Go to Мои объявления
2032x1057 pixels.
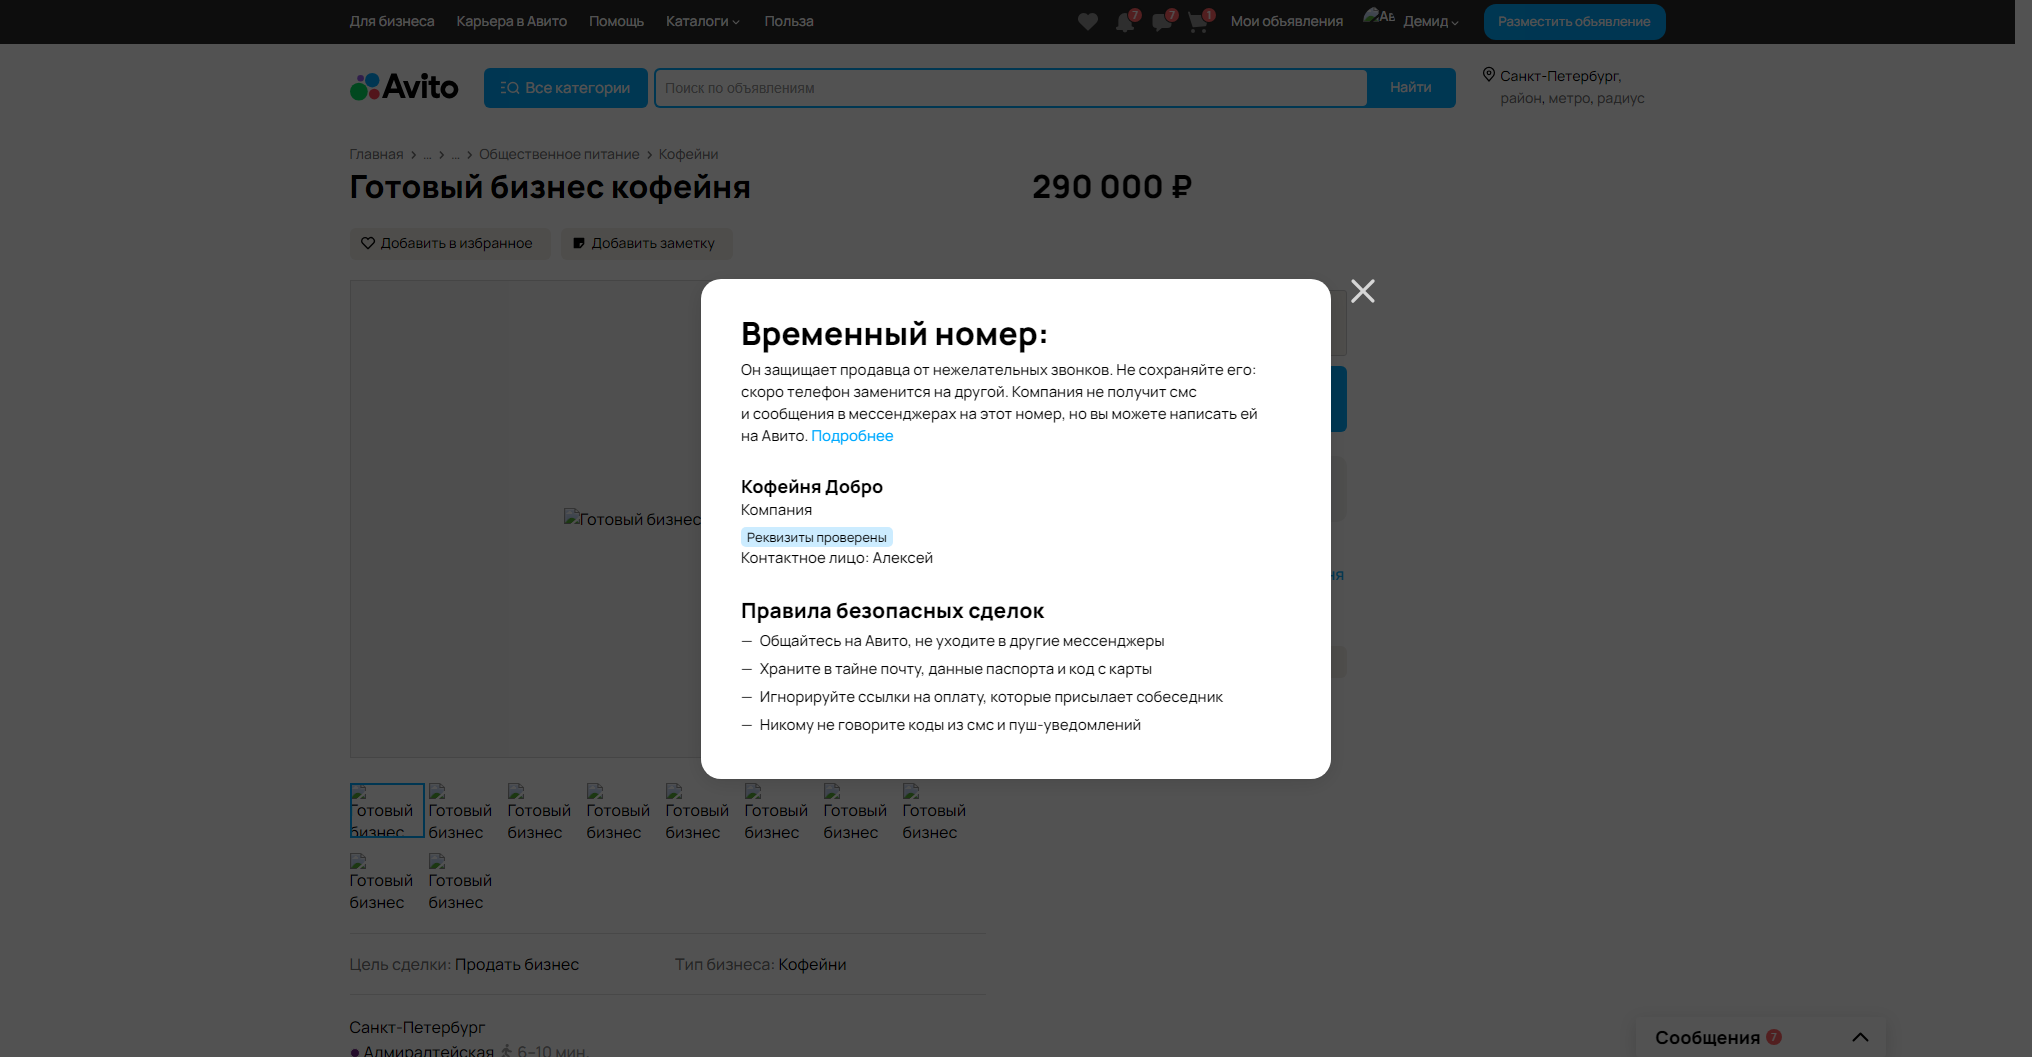tap(1287, 21)
